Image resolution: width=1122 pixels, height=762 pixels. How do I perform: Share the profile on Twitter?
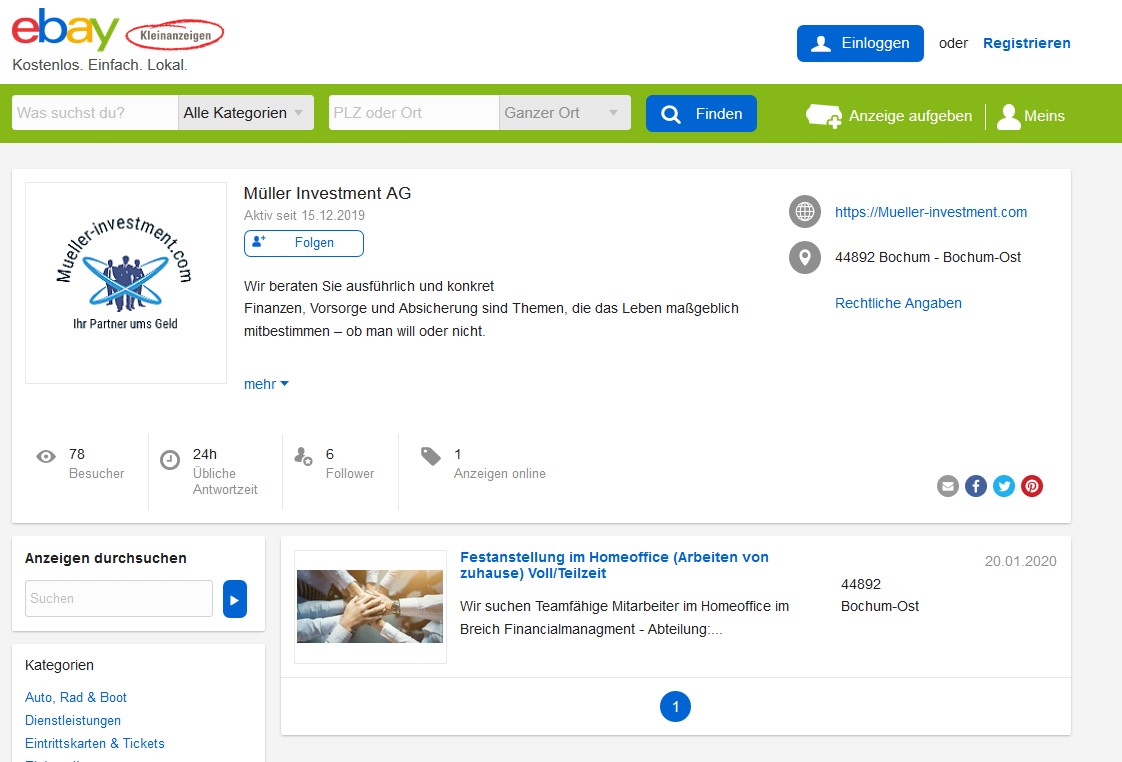[x=1004, y=487]
